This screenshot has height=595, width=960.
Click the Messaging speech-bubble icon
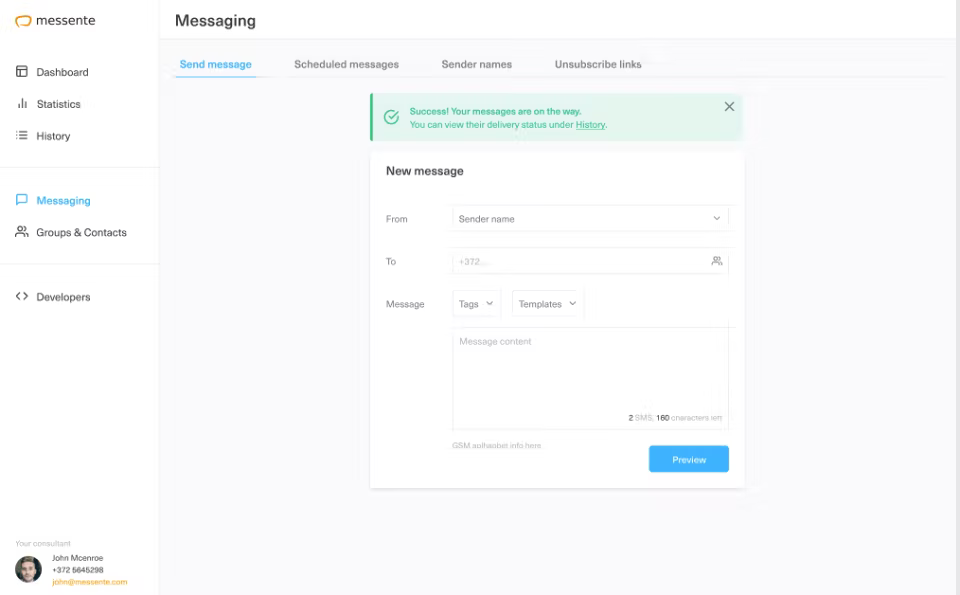(22, 200)
